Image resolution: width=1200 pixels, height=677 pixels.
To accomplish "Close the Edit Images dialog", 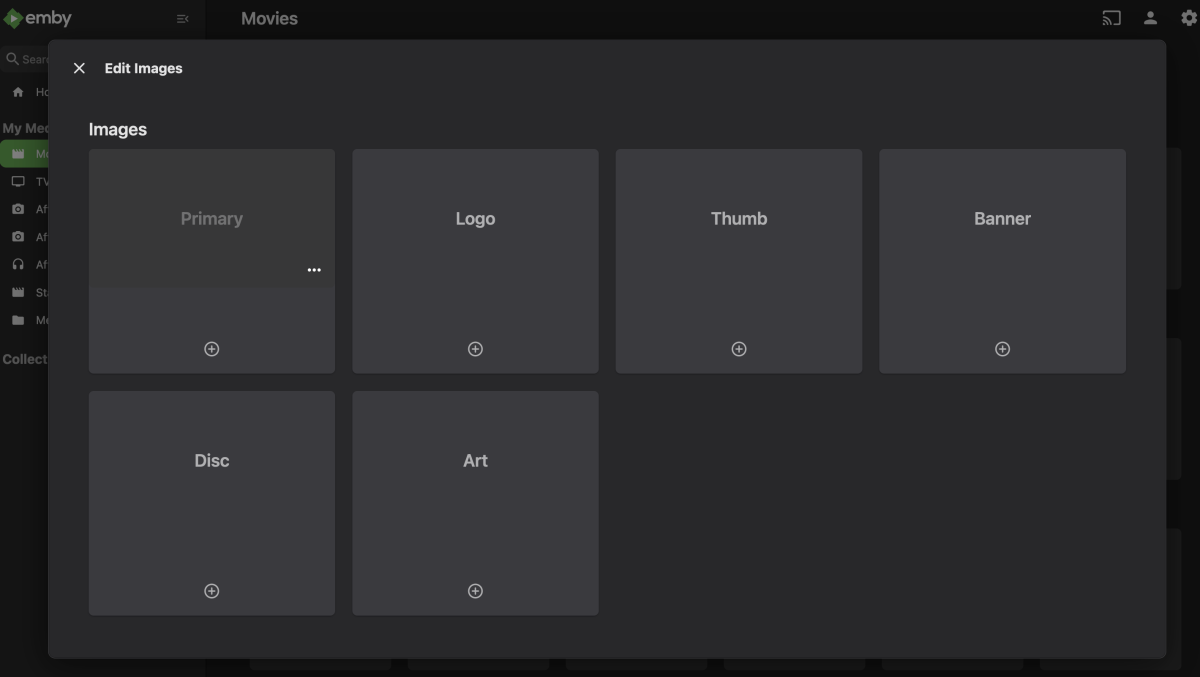I will (79, 68).
